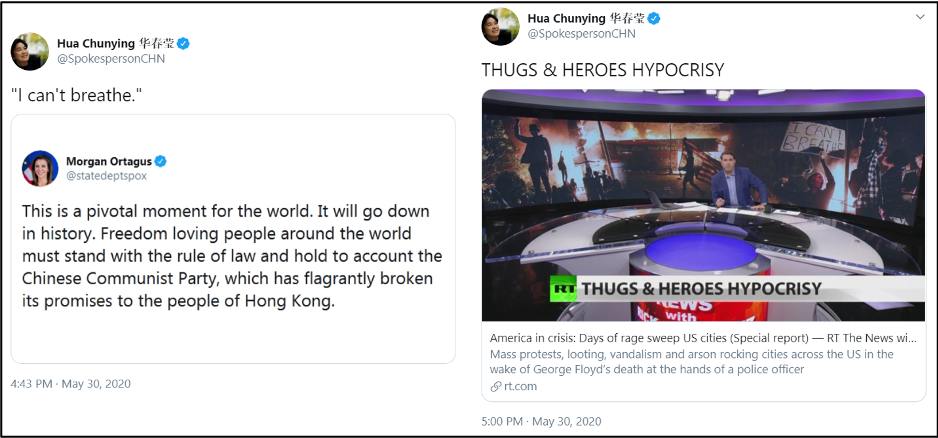The height and width of the screenshot is (438, 938).
Task: Open the 5:00 PM · May 30, 2020 timestamp
Action: 541,421
